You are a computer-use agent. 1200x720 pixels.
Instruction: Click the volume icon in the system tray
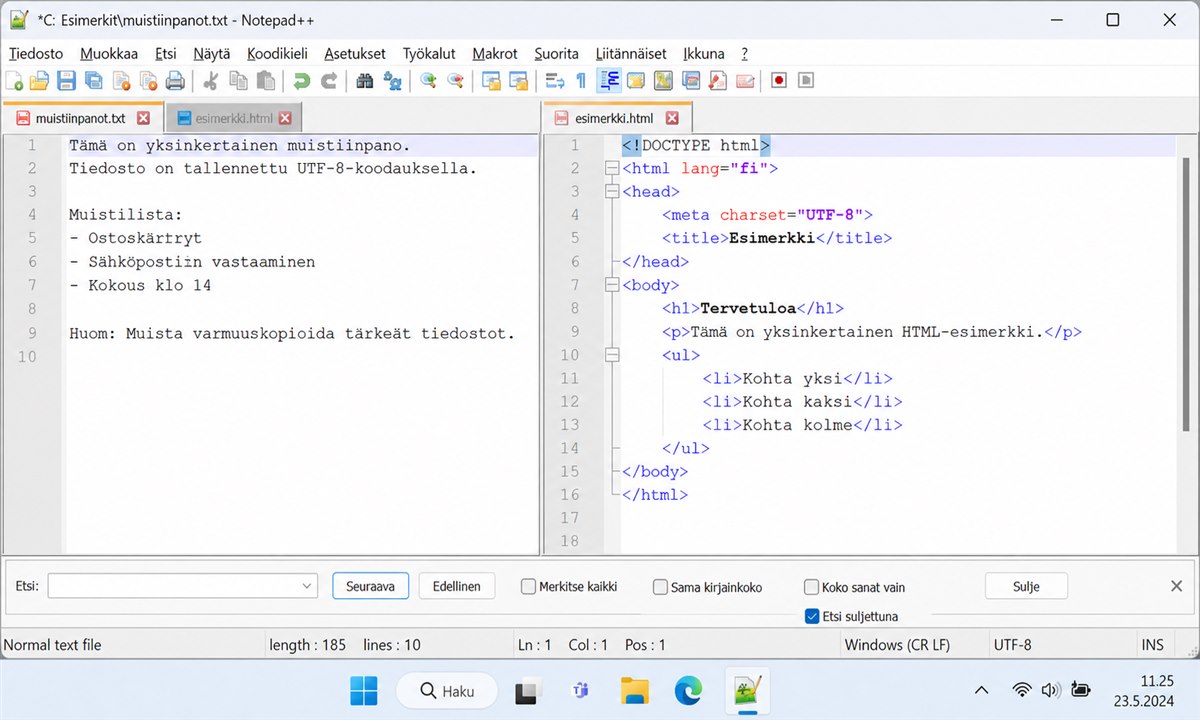click(x=1050, y=690)
